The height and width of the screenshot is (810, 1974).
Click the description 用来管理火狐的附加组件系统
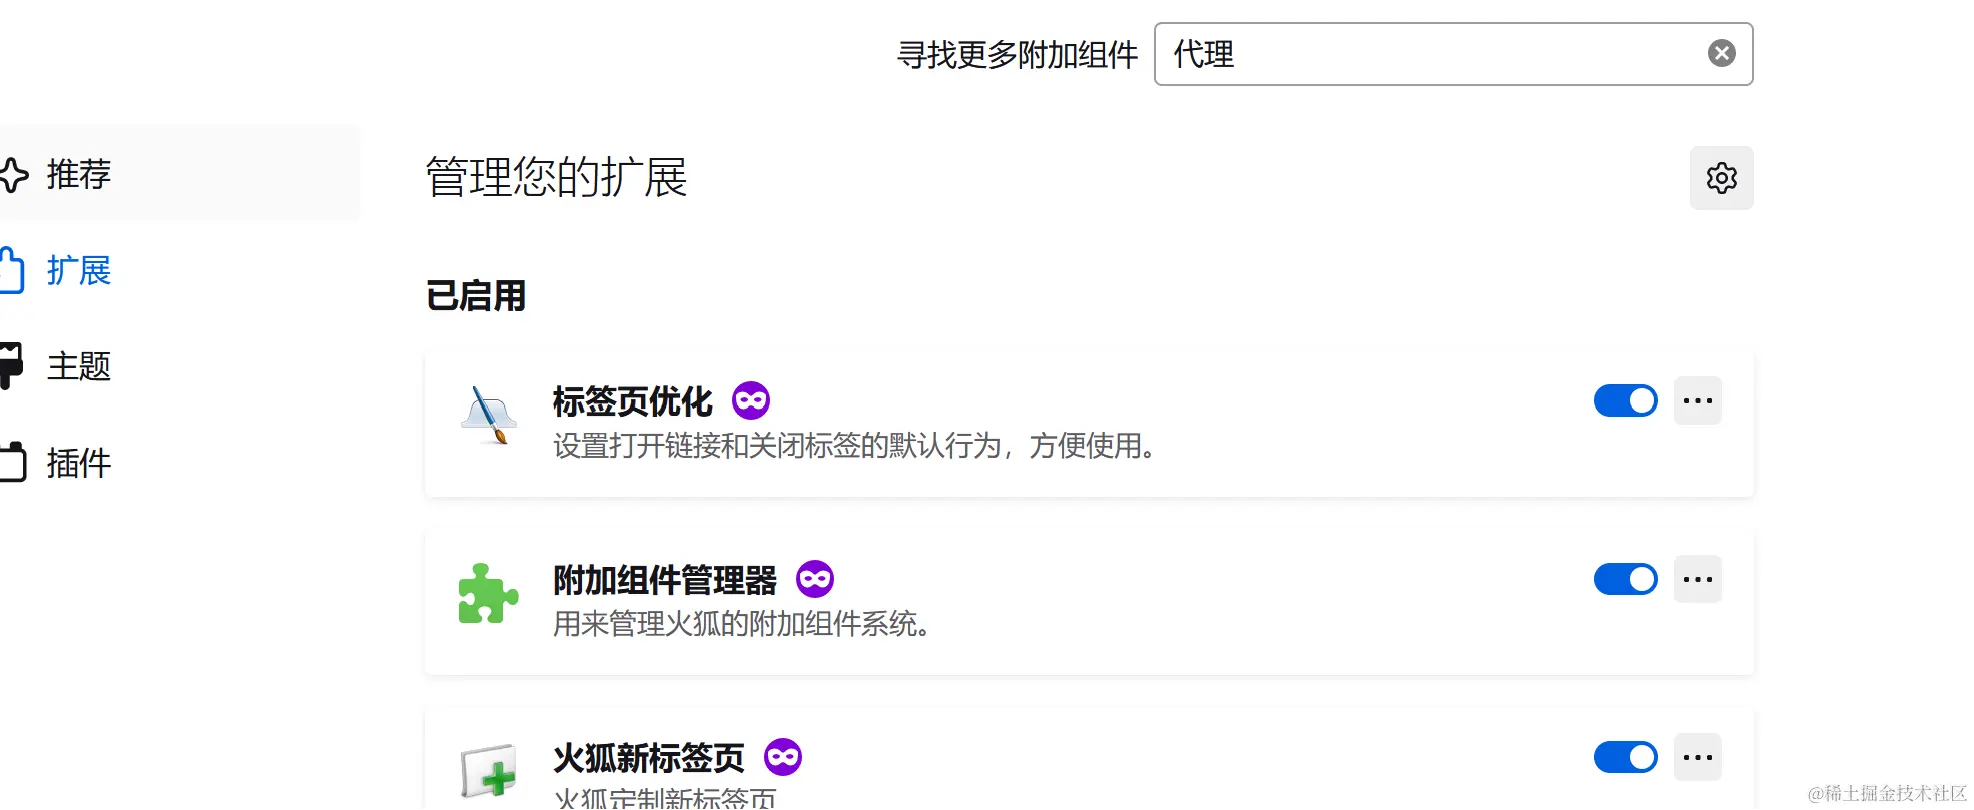pyautogui.click(x=743, y=623)
